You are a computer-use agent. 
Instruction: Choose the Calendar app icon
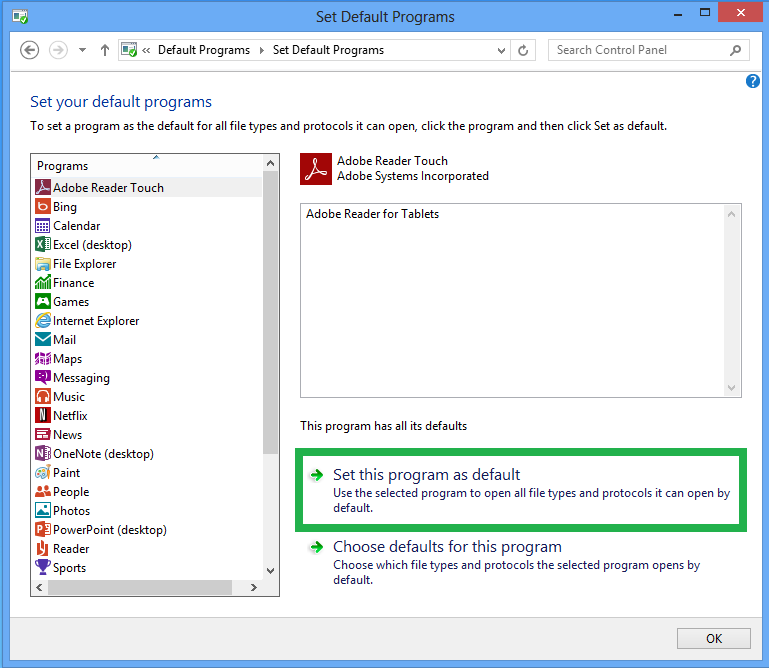pos(43,226)
